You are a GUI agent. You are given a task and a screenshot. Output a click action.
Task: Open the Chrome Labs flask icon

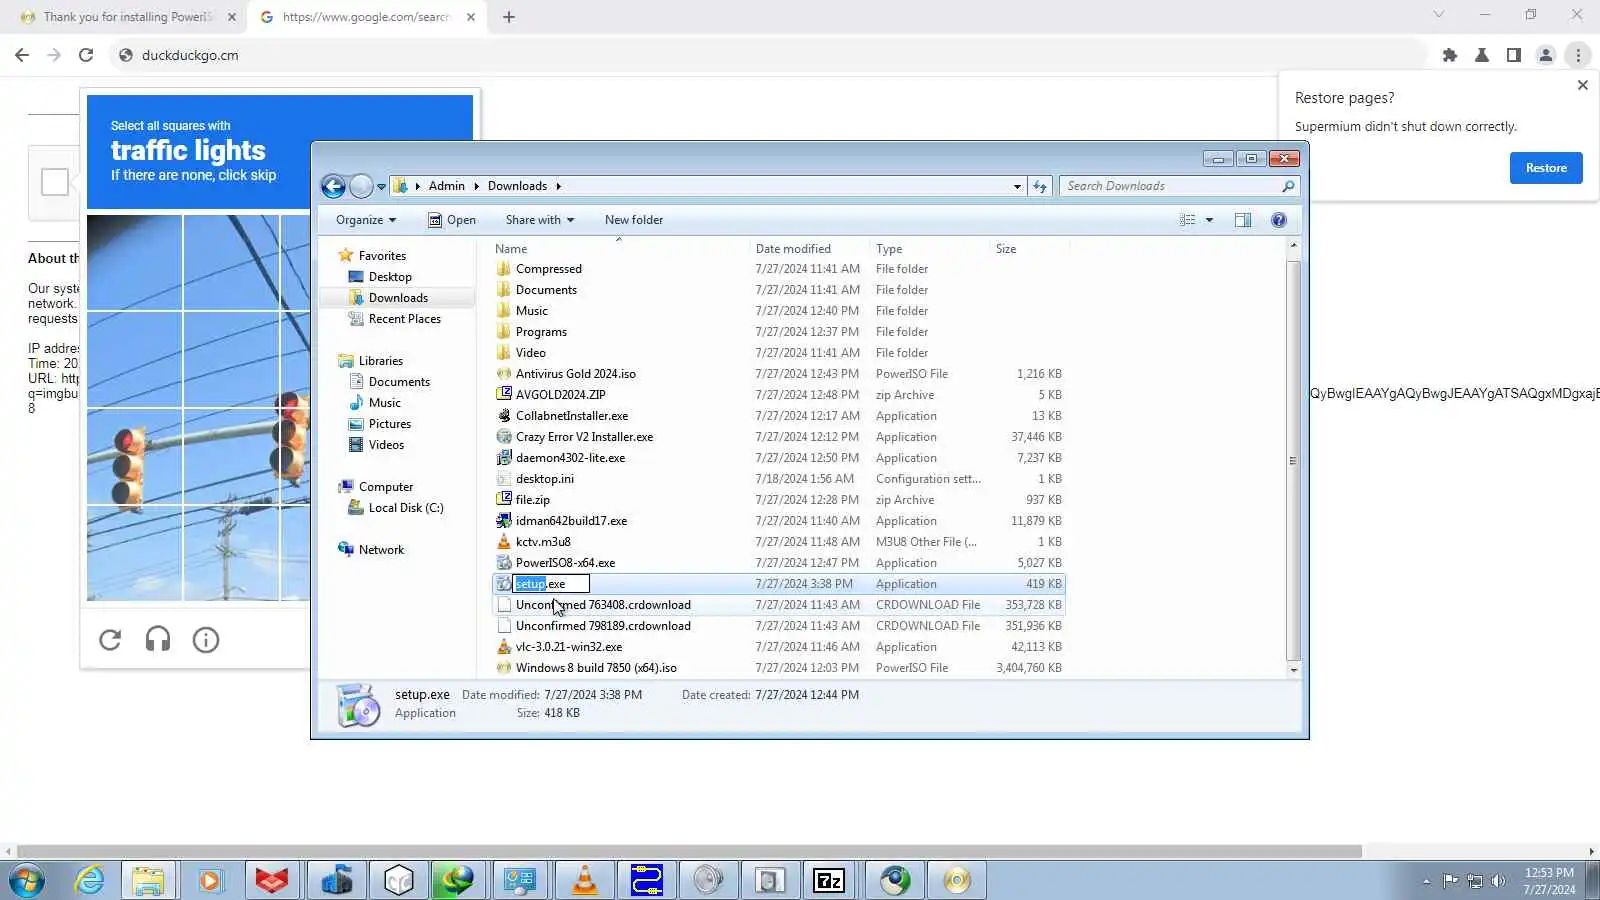click(1482, 55)
